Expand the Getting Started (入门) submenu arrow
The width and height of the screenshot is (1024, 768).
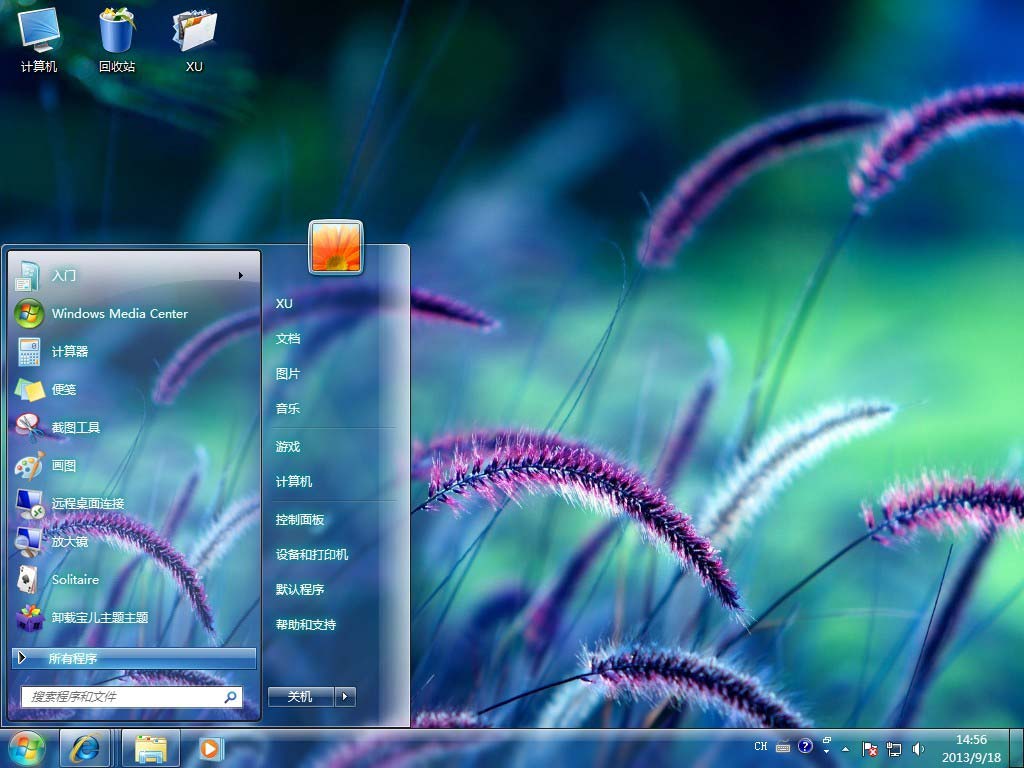(241, 275)
